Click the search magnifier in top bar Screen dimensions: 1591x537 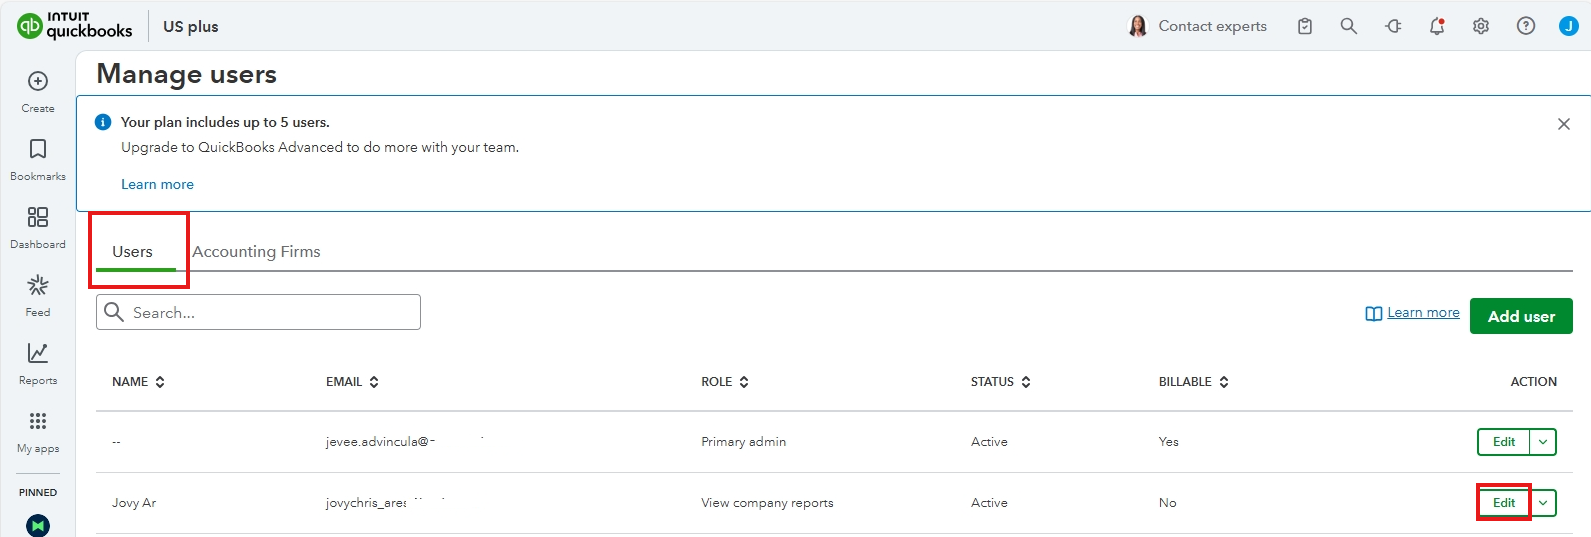tap(1348, 26)
